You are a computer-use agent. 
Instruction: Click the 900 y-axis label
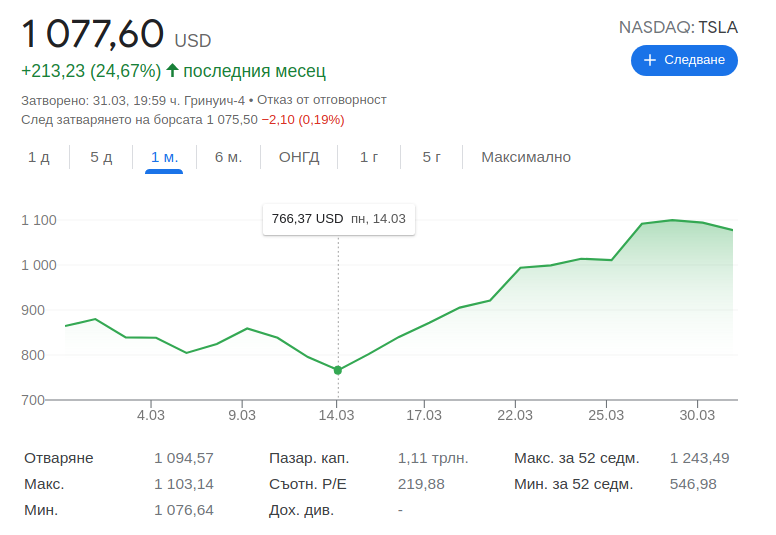point(33,310)
